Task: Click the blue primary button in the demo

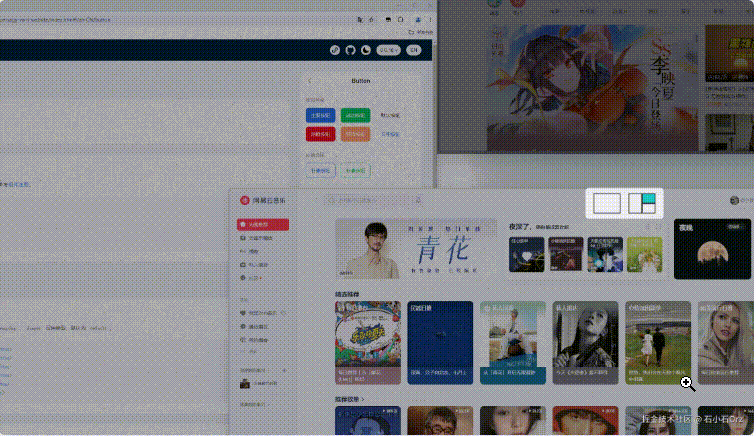Action: pos(321,115)
